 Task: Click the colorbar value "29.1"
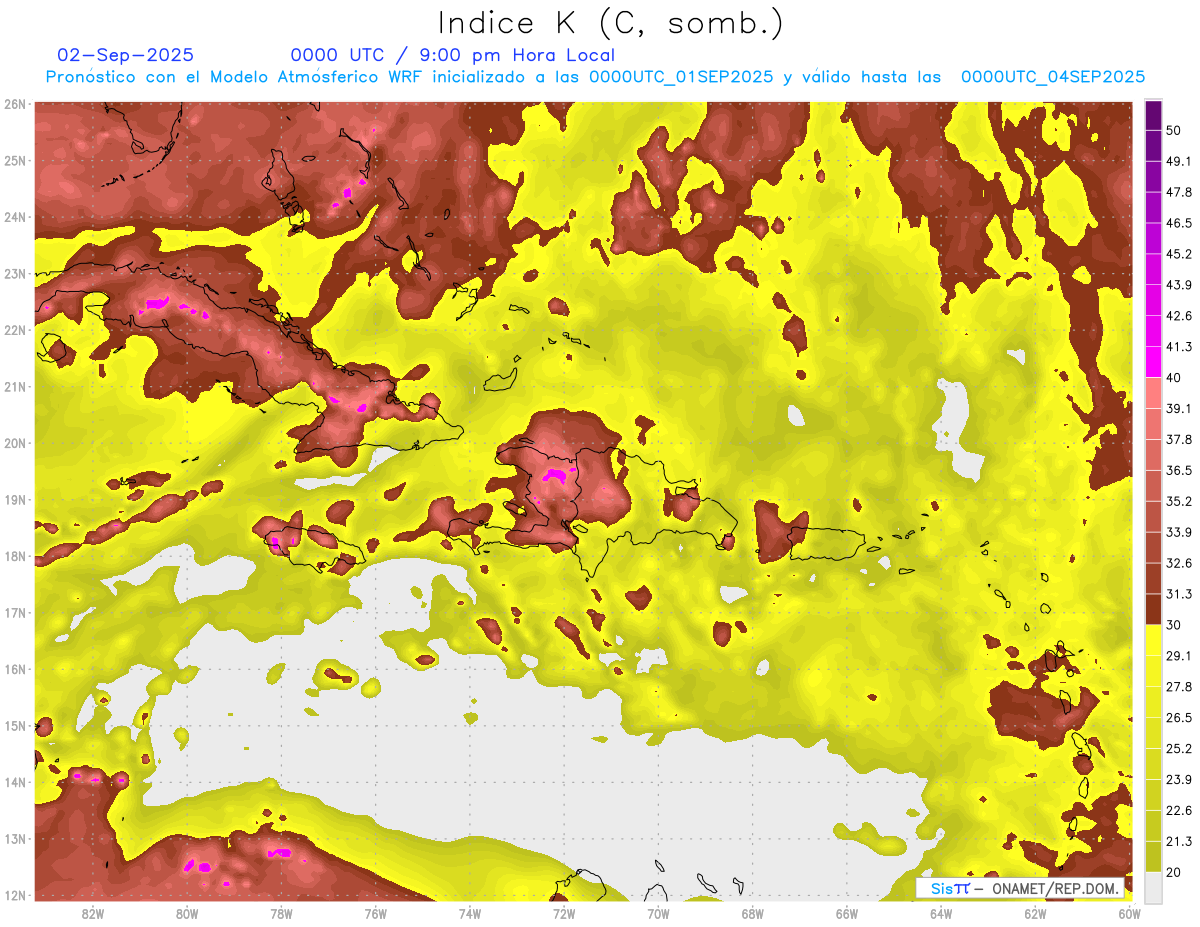pos(1177,656)
